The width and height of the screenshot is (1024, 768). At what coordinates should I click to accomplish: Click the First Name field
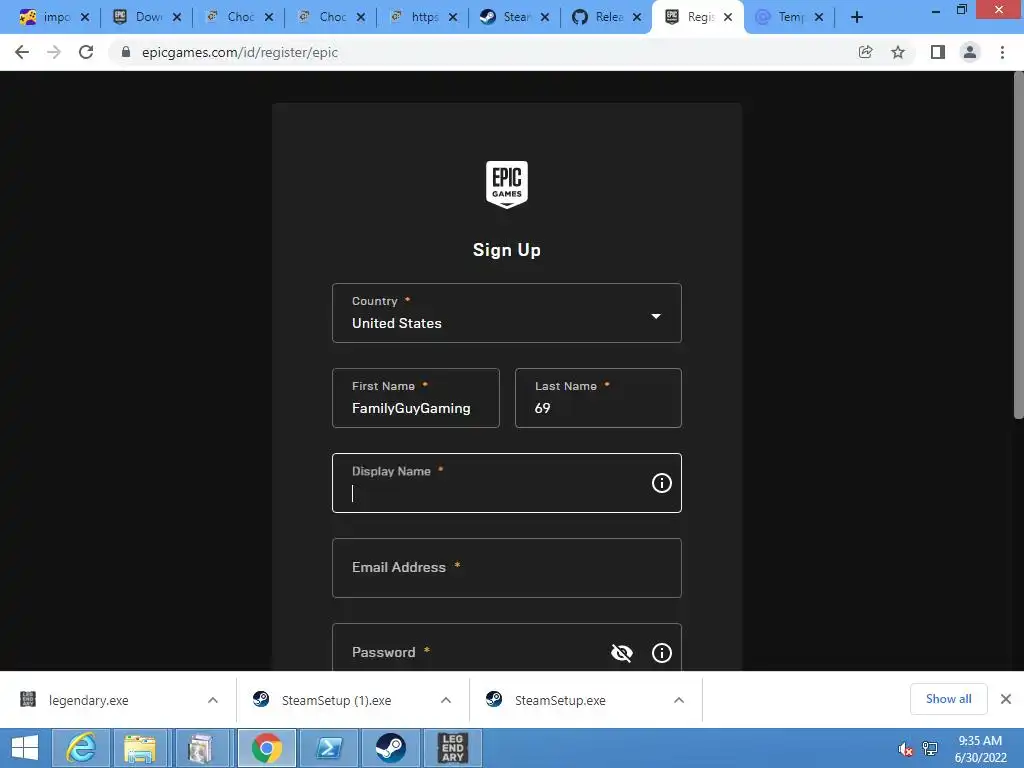[415, 398]
